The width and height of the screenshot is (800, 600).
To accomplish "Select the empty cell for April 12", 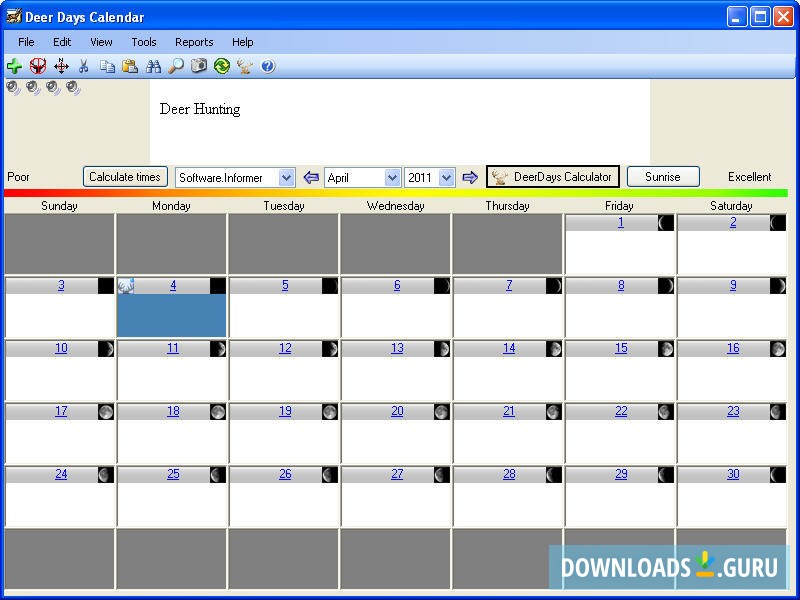I will 284,379.
